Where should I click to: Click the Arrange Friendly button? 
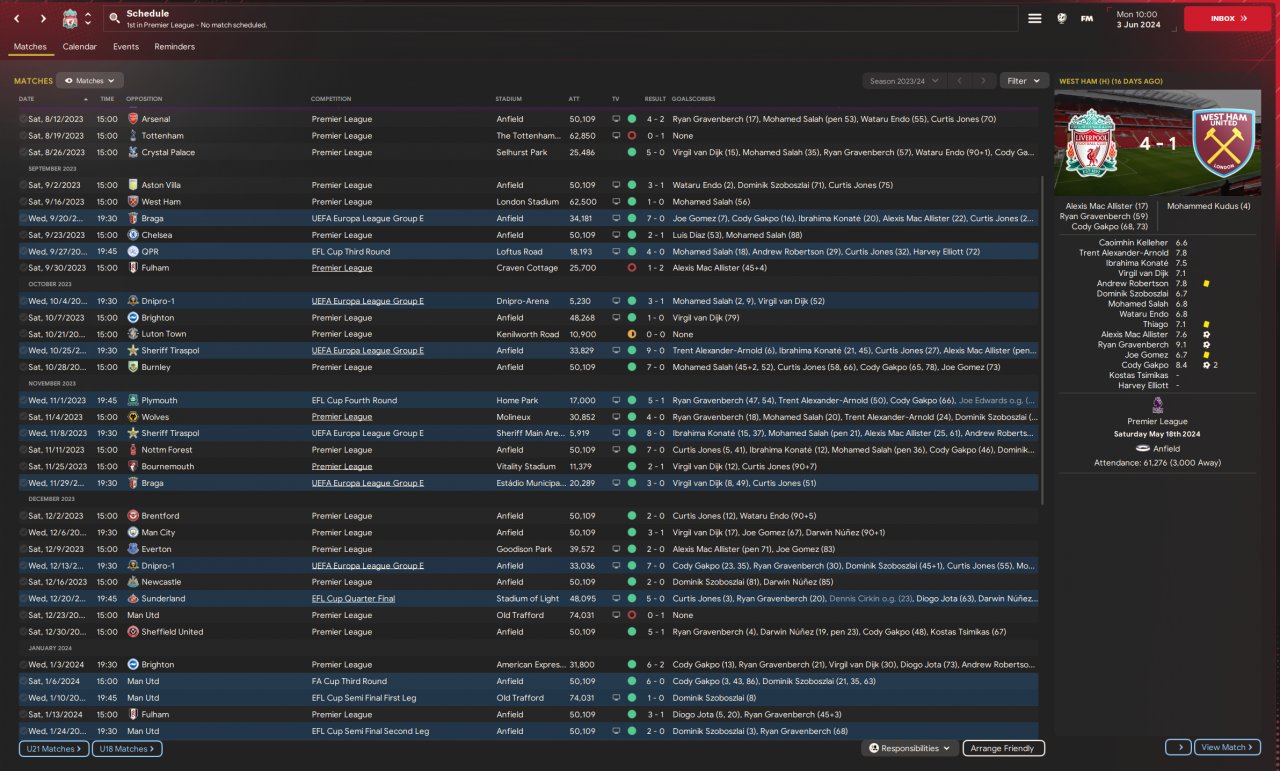coord(1004,748)
